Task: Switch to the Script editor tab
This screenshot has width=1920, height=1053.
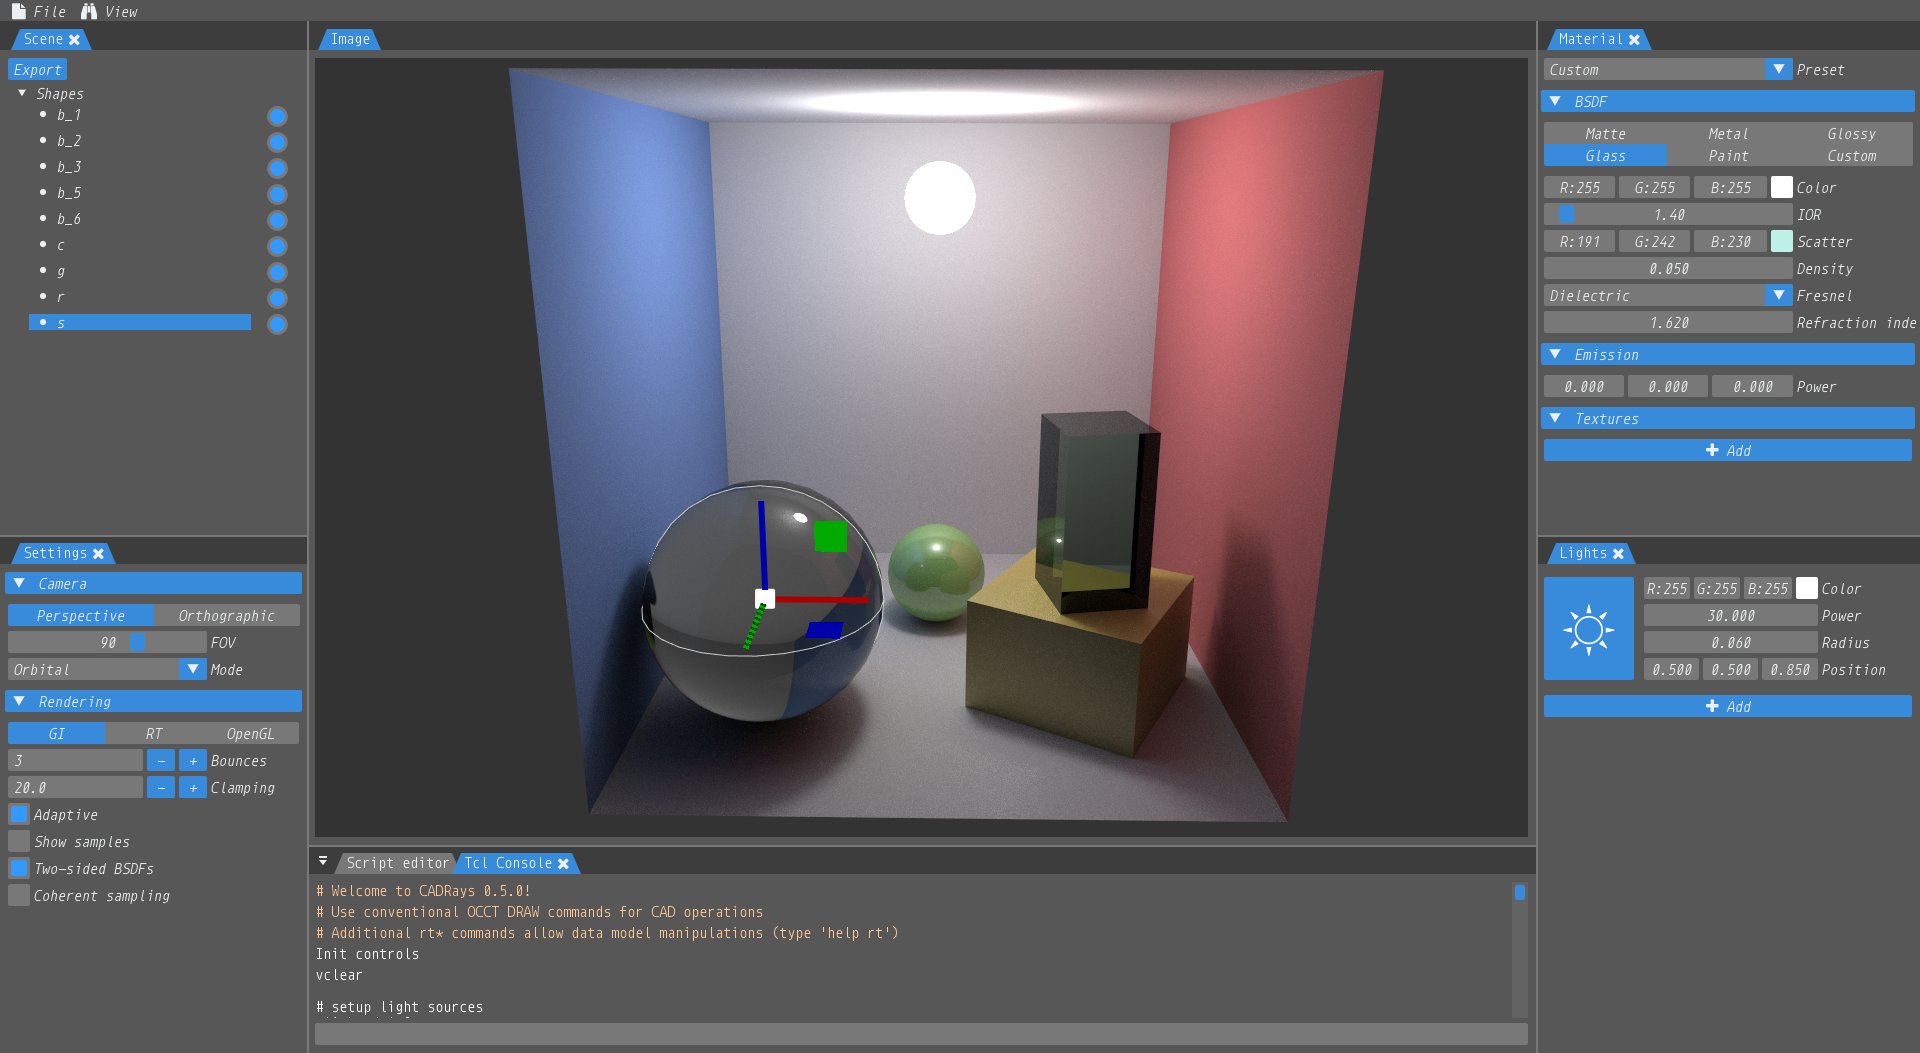Action: (397, 863)
